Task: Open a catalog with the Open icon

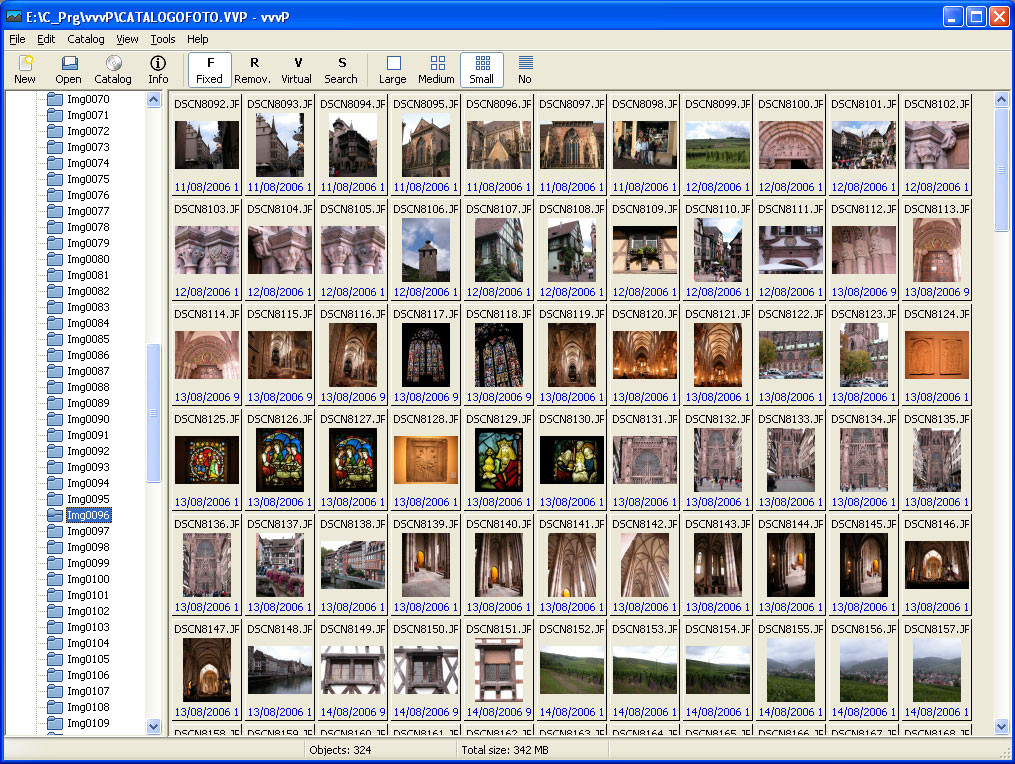Action: point(68,69)
